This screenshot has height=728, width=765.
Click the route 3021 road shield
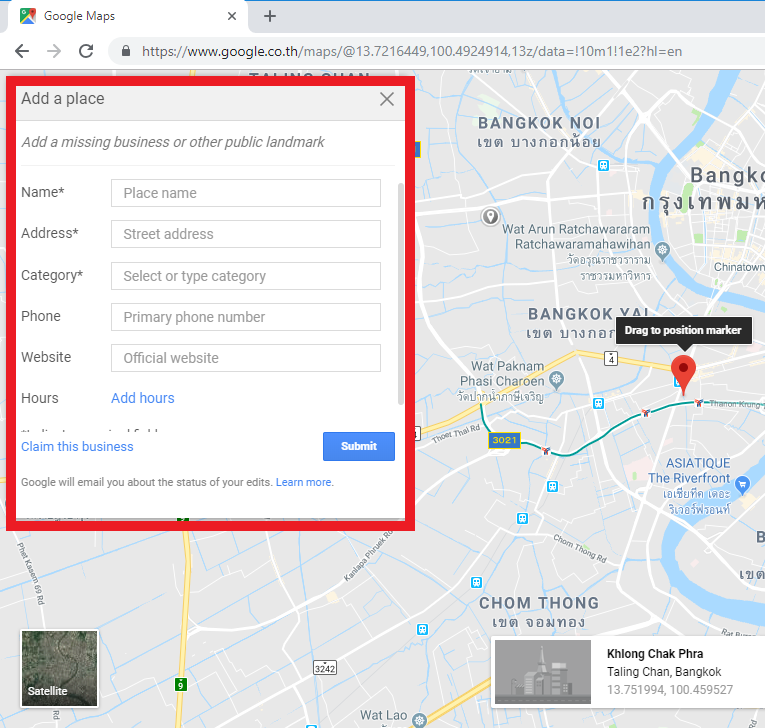pos(504,440)
